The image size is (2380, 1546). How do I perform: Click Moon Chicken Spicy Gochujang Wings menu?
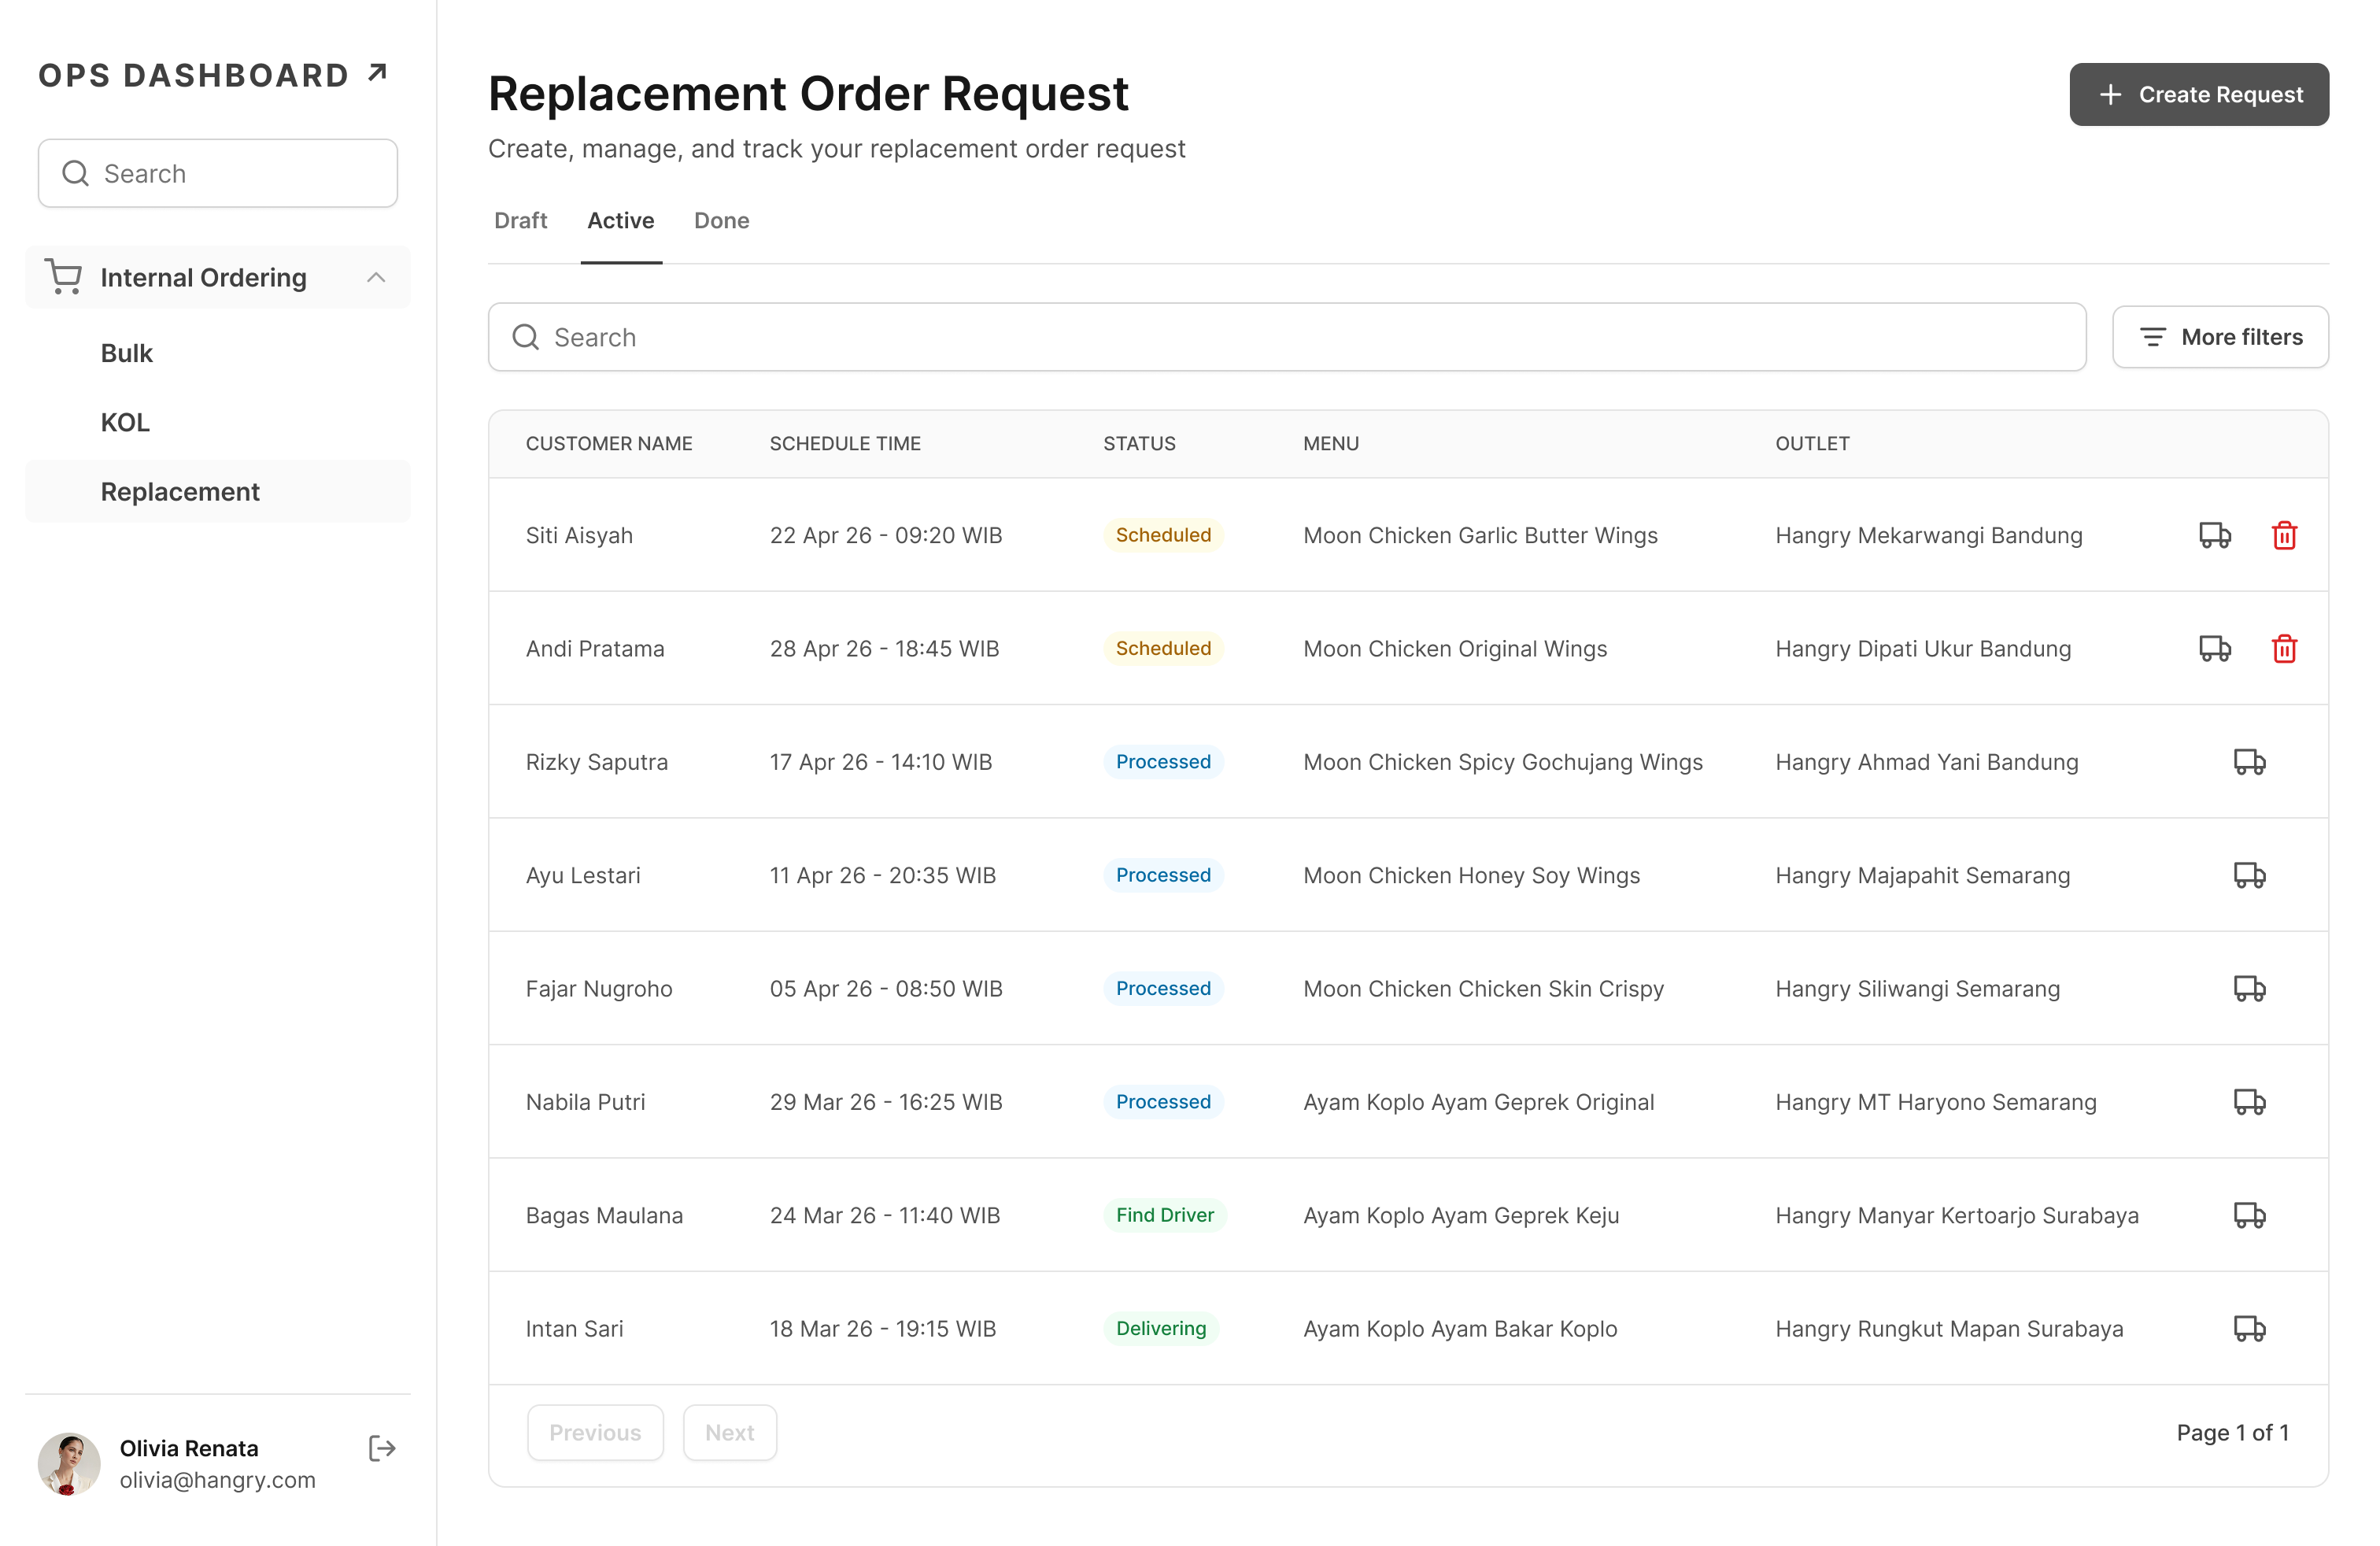pos(1503,762)
